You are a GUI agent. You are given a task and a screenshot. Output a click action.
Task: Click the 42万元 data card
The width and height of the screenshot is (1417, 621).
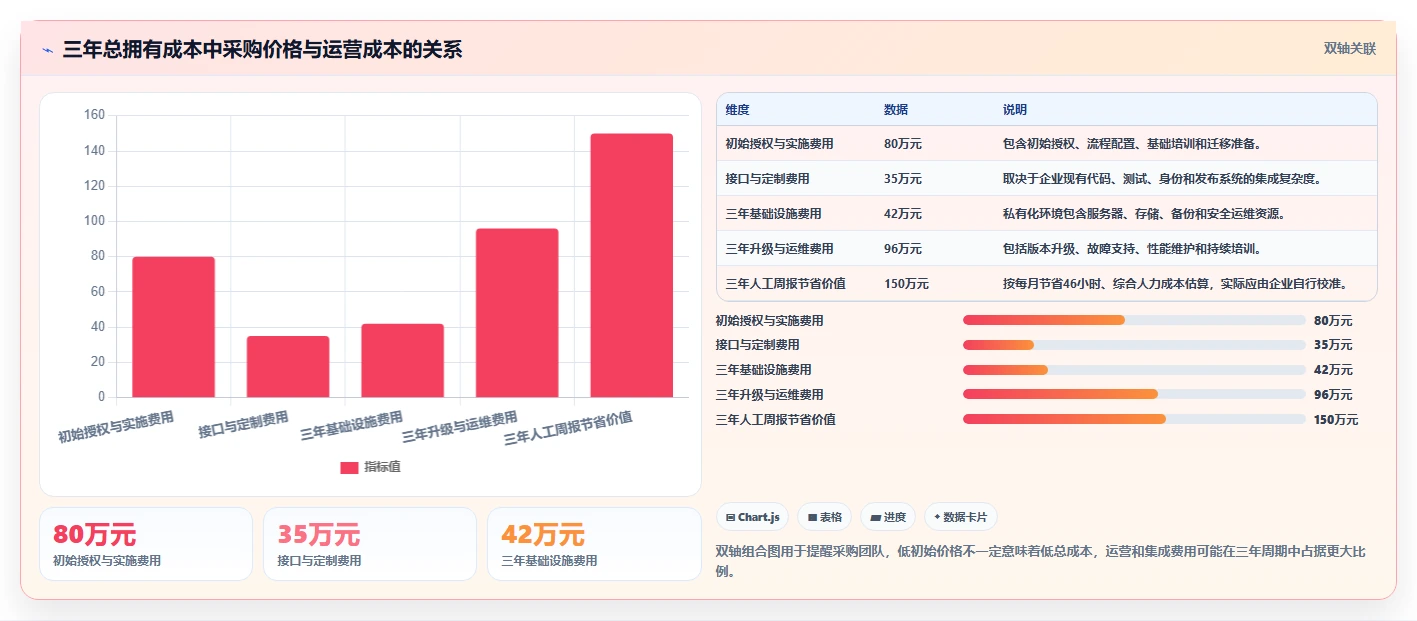594,544
